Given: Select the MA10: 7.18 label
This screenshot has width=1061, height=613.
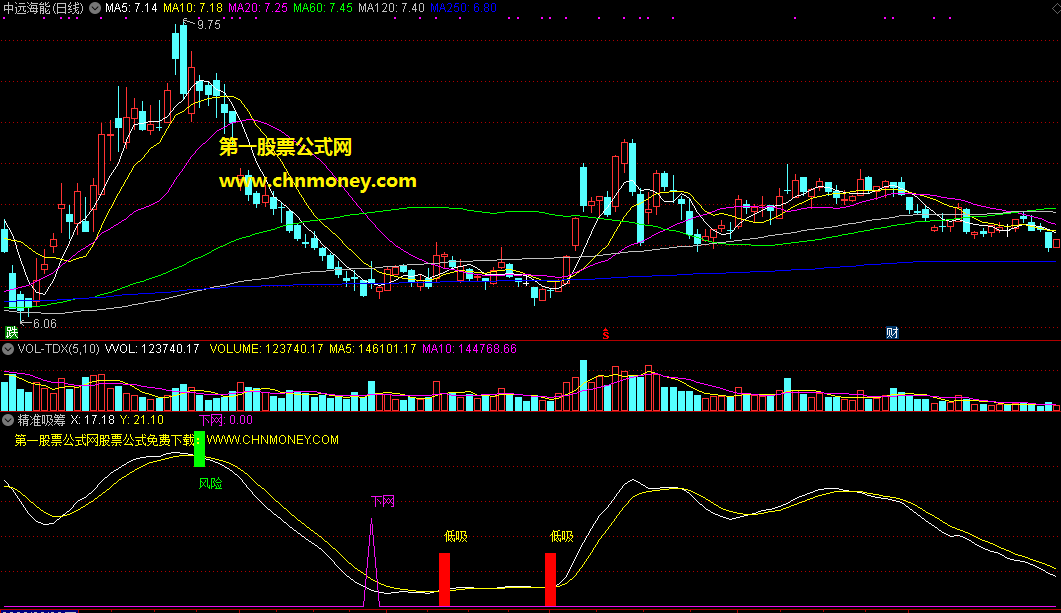Looking at the screenshot, I should (x=193, y=8).
